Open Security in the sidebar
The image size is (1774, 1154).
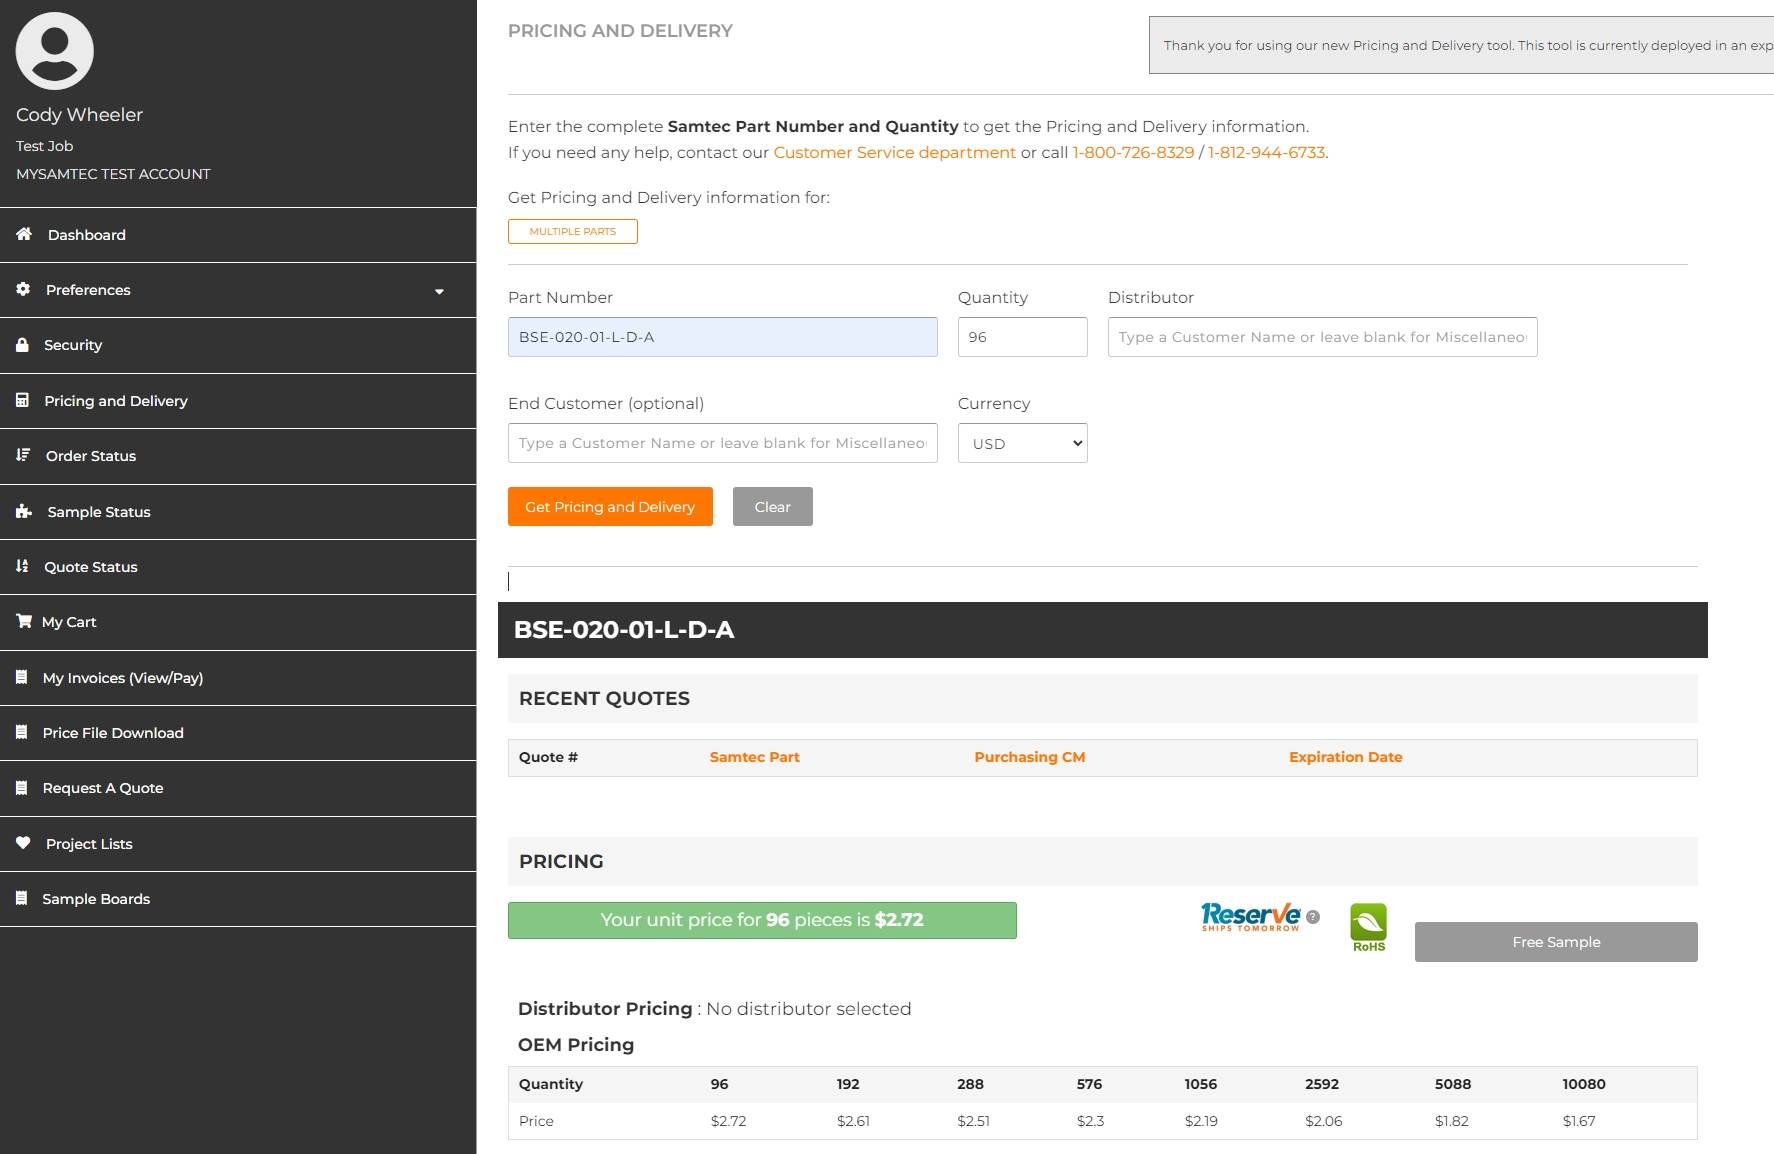(238, 345)
